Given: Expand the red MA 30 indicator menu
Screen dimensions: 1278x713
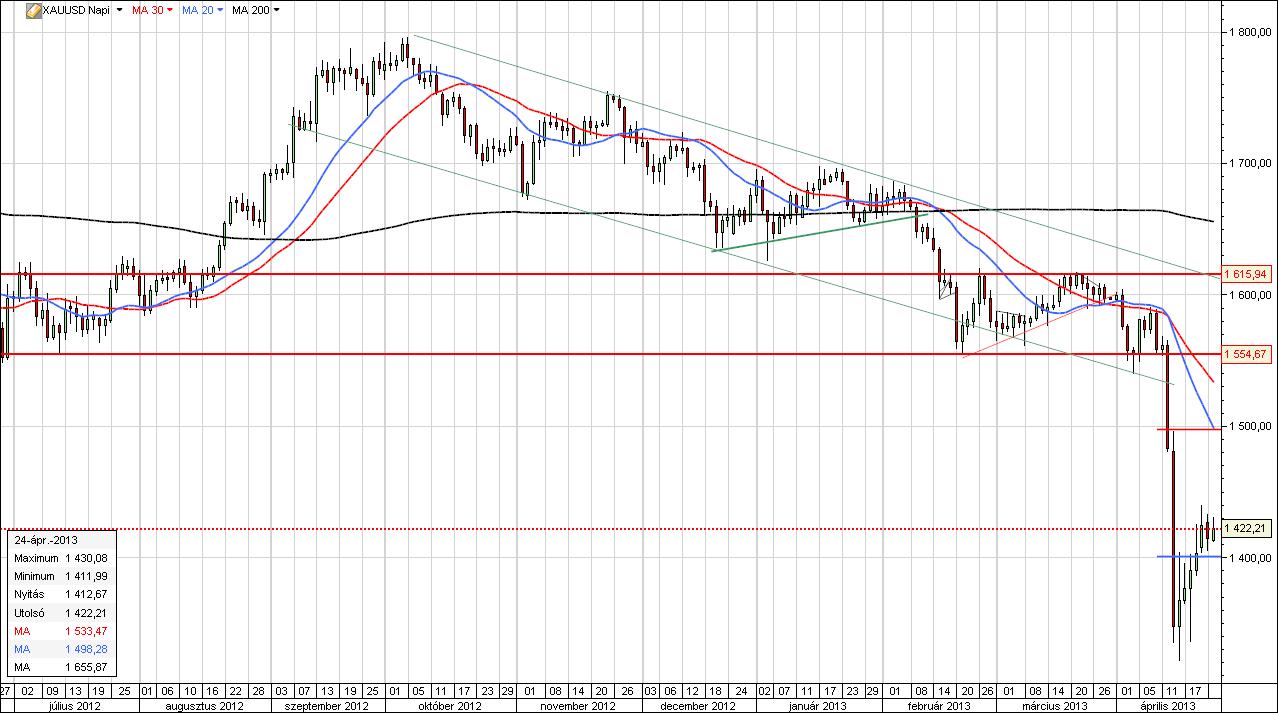Looking at the screenshot, I should coord(169,10).
